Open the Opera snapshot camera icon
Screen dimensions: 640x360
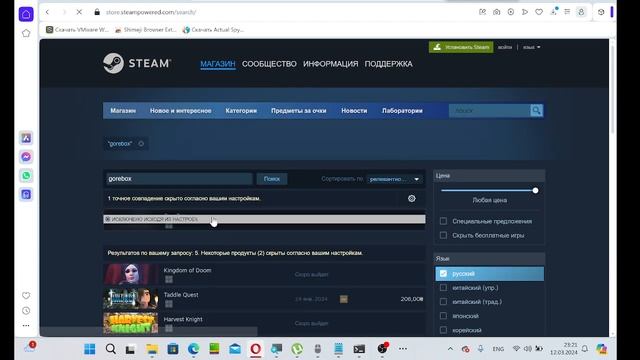click(496, 12)
